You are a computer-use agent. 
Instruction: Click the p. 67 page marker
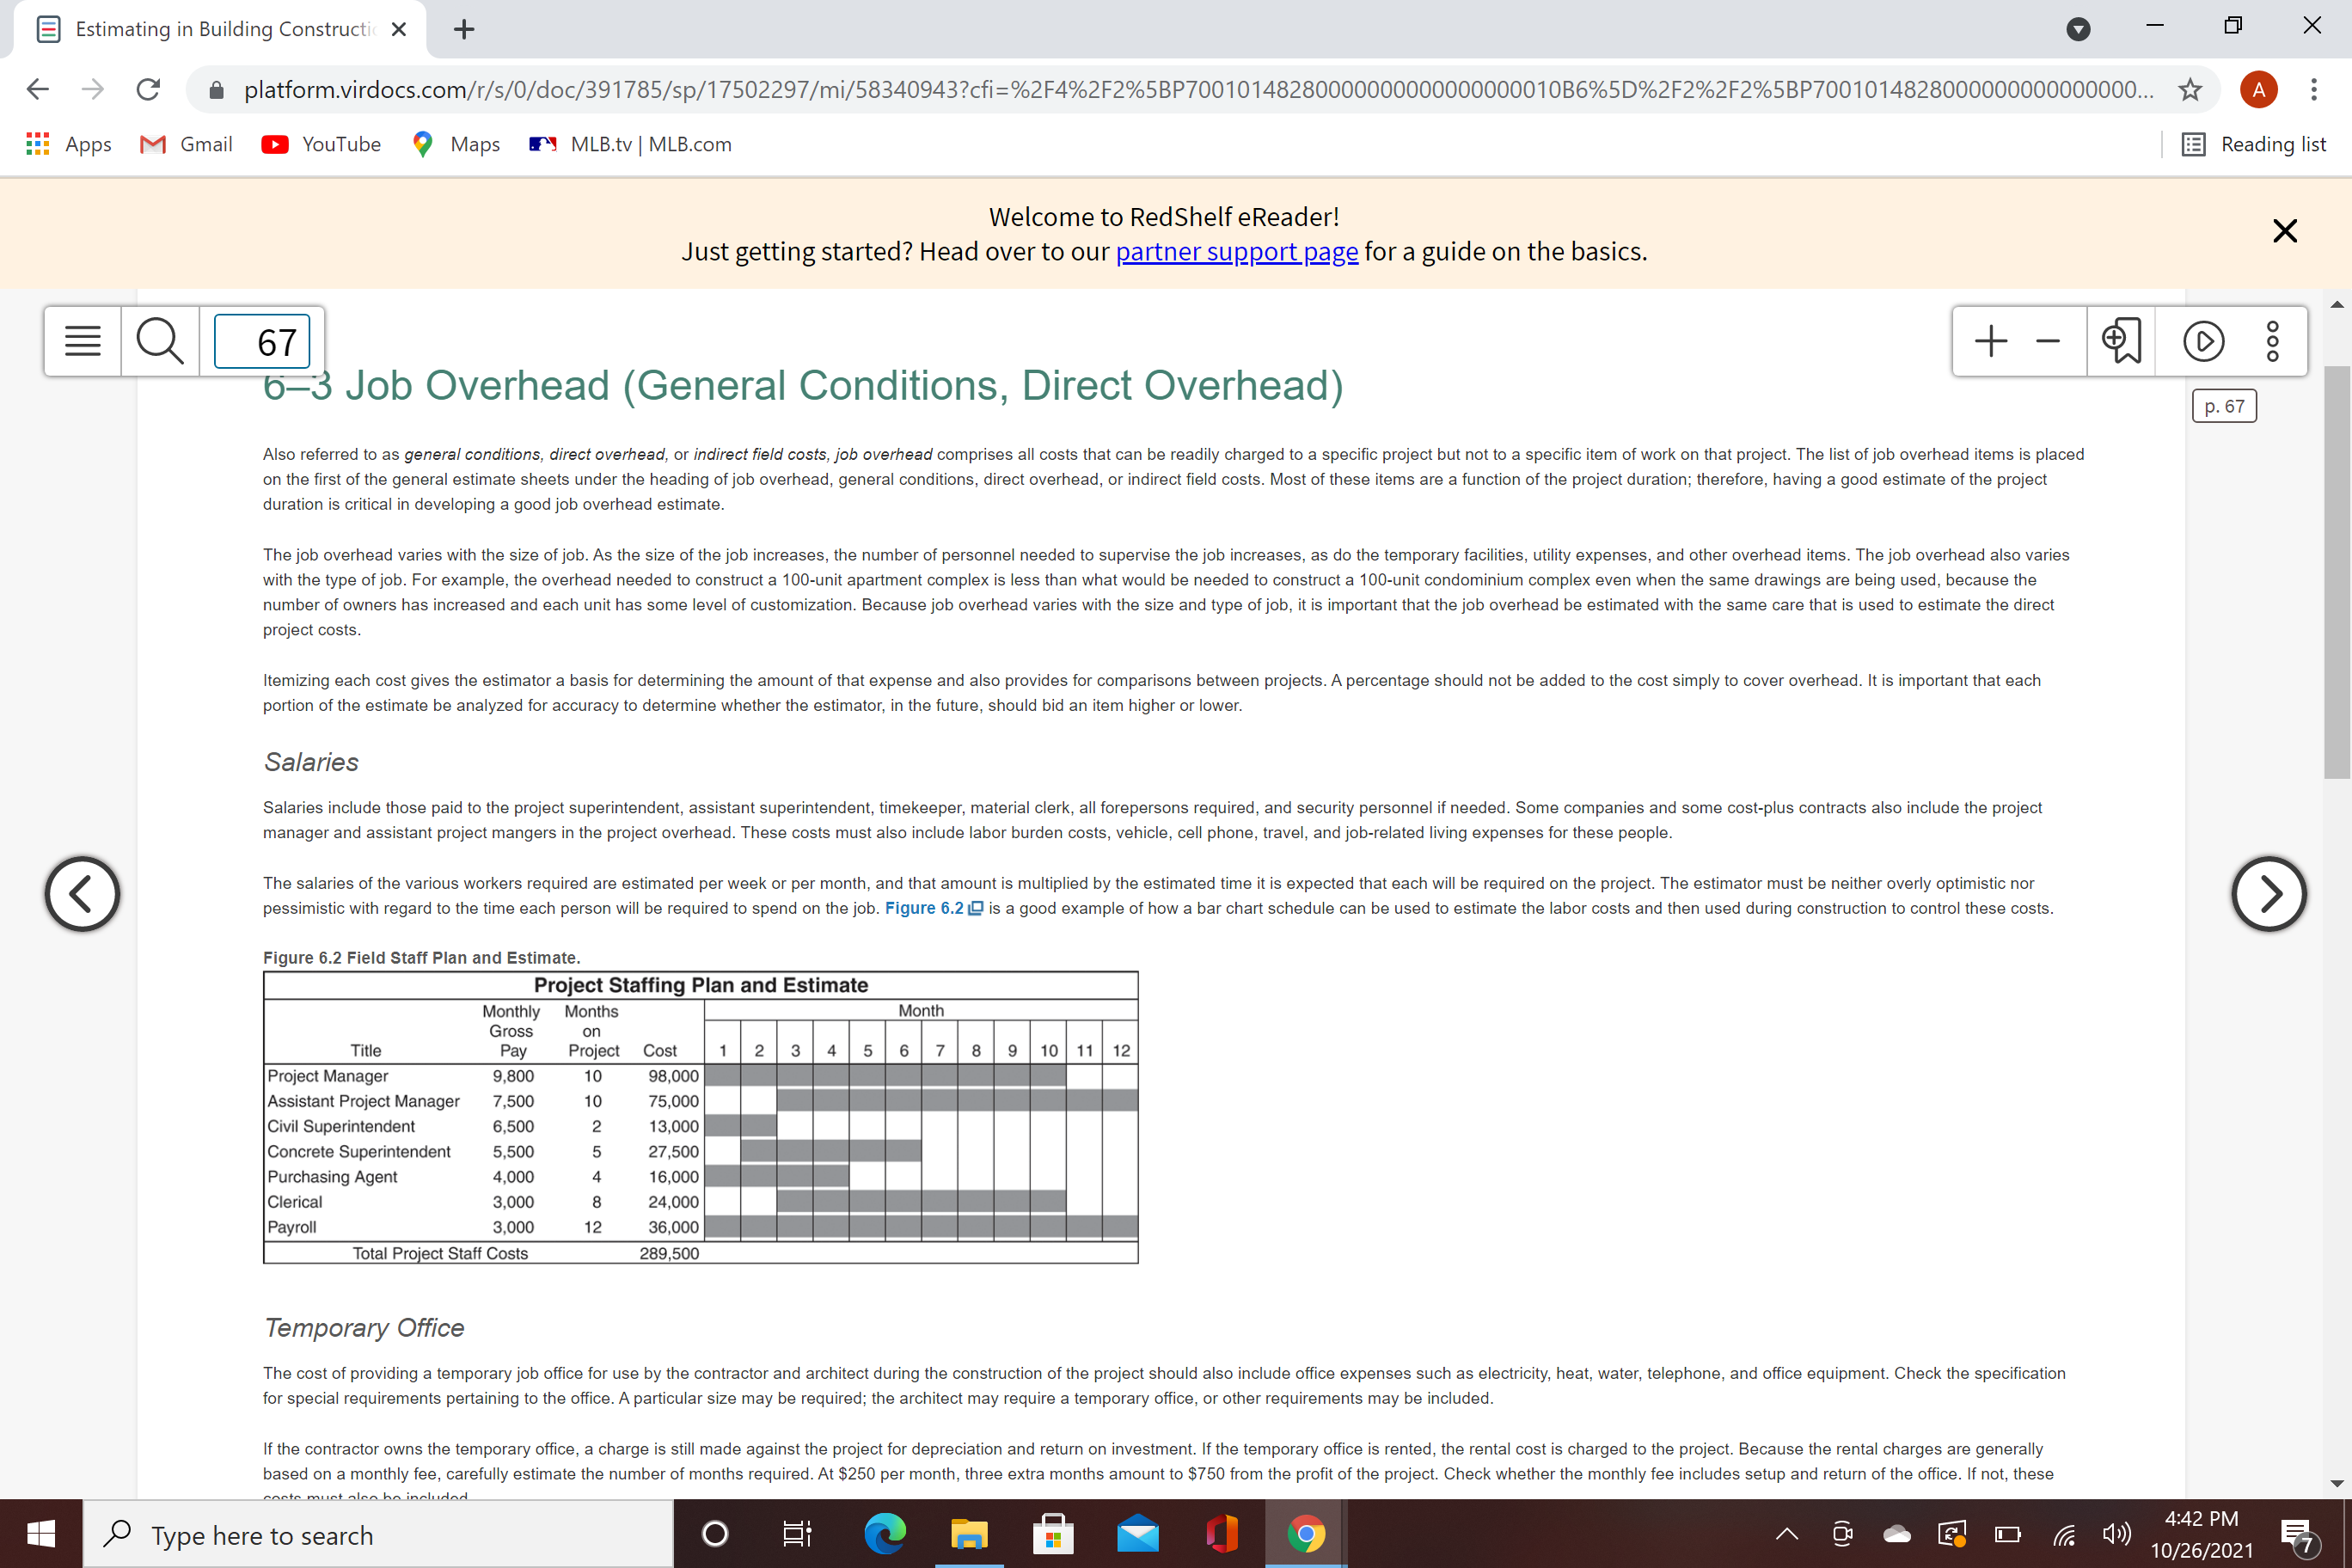pos(2224,406)
